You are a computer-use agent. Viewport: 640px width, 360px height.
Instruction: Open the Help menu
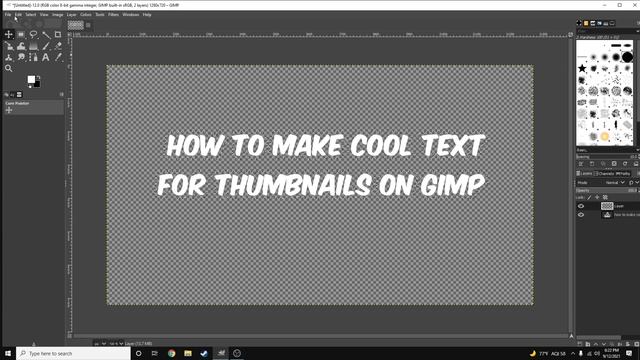tap(147, 15)
